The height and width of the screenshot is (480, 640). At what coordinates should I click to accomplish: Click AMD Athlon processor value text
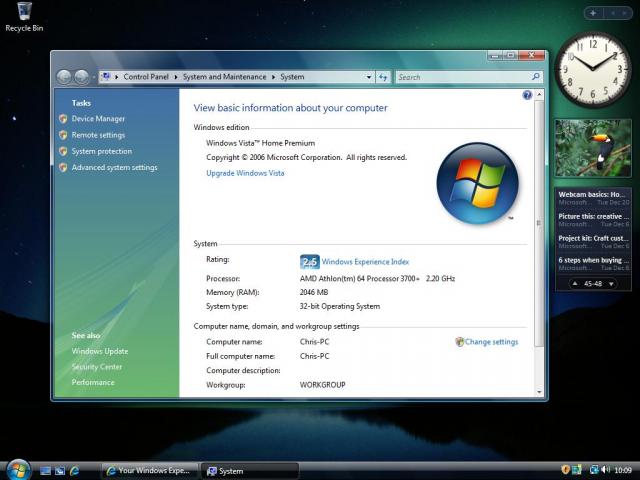377,279
